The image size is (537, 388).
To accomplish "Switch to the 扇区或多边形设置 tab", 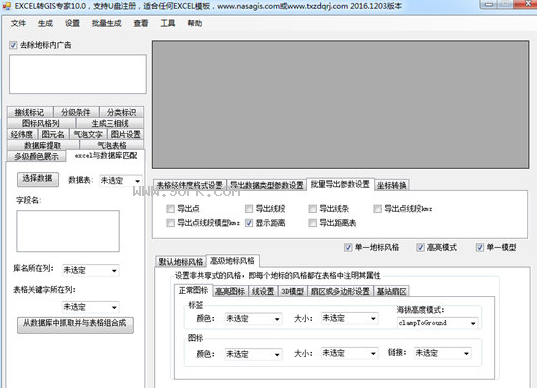I will (x=340, y=291).
